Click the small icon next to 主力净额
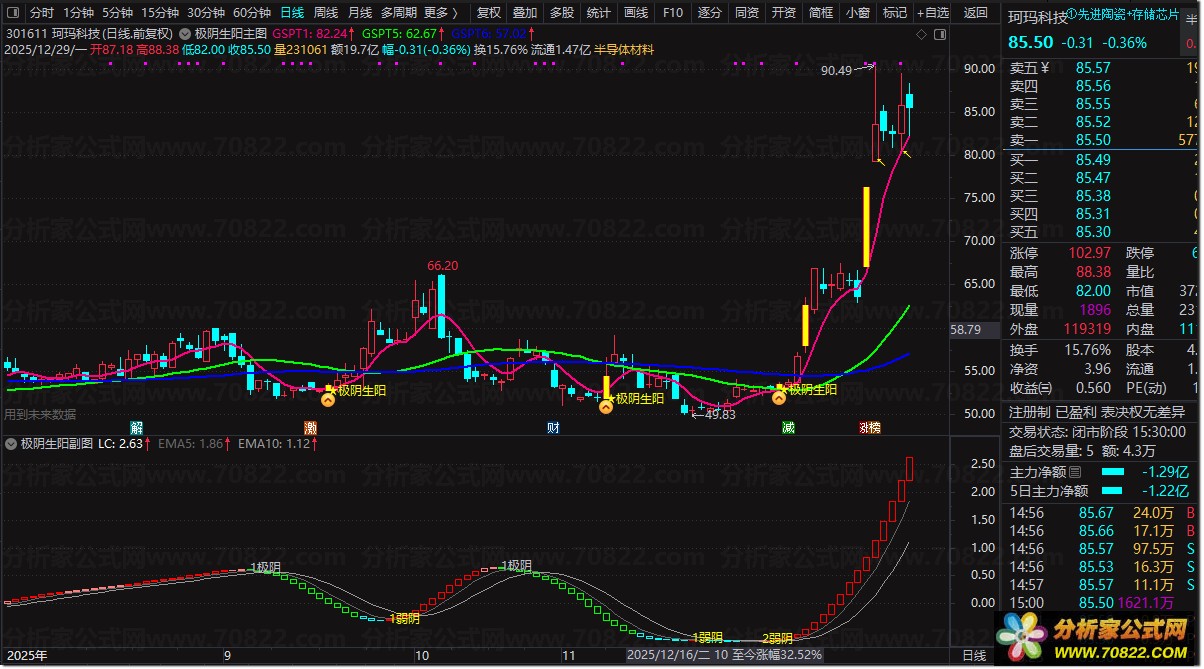1204x669 pixels. pos(1076,472)
